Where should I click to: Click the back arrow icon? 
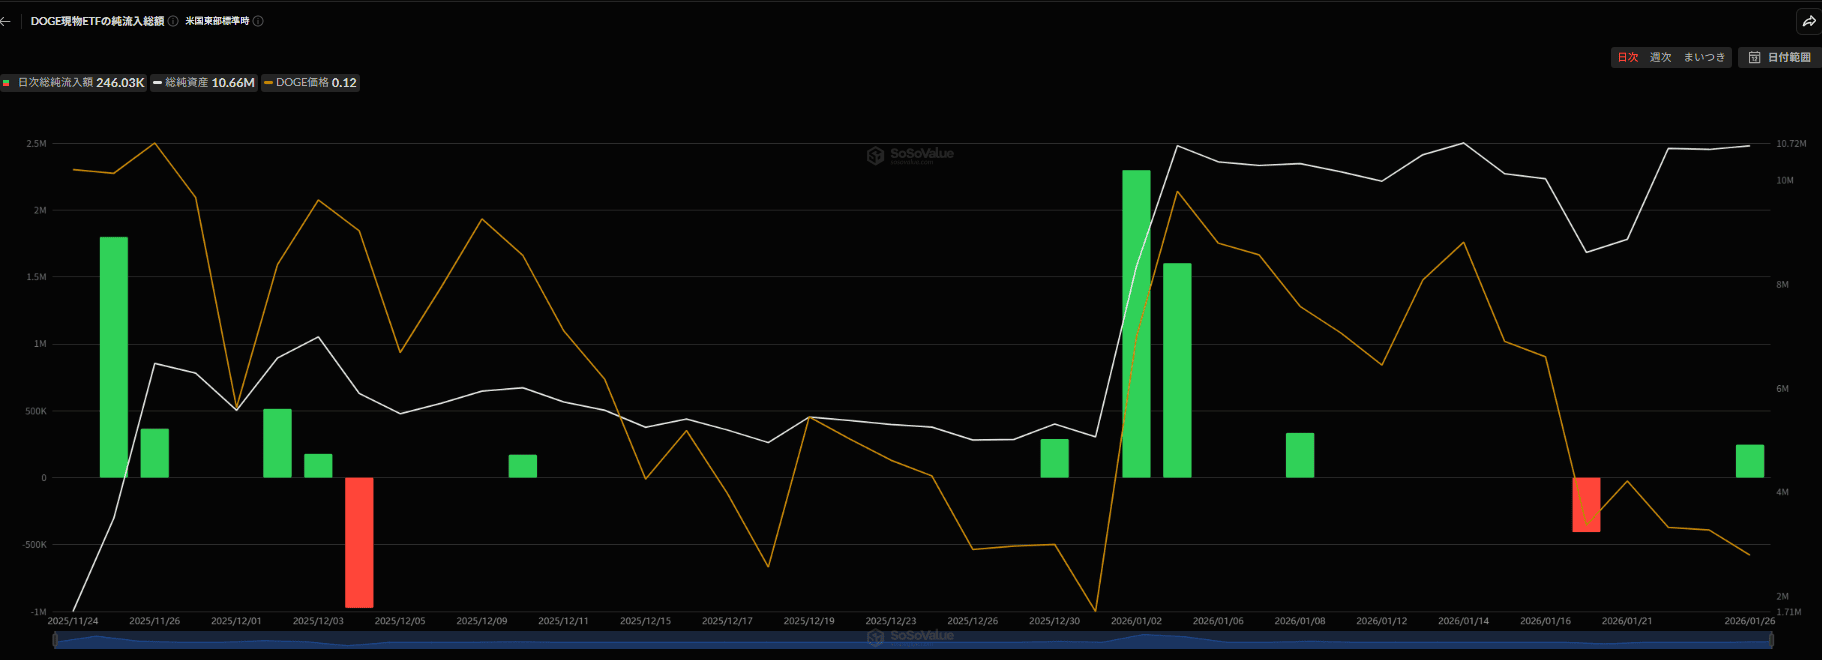pyautogui.click(x=6, y=21)
